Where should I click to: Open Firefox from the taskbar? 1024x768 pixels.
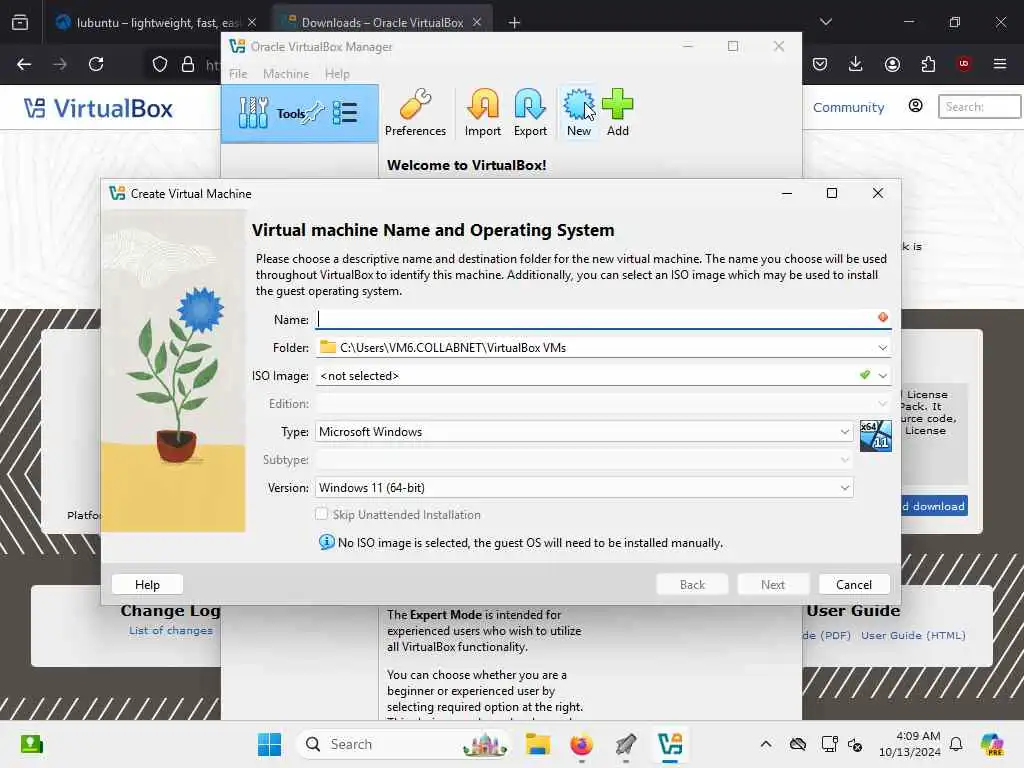pyautogui.click(x=581, y=744)
